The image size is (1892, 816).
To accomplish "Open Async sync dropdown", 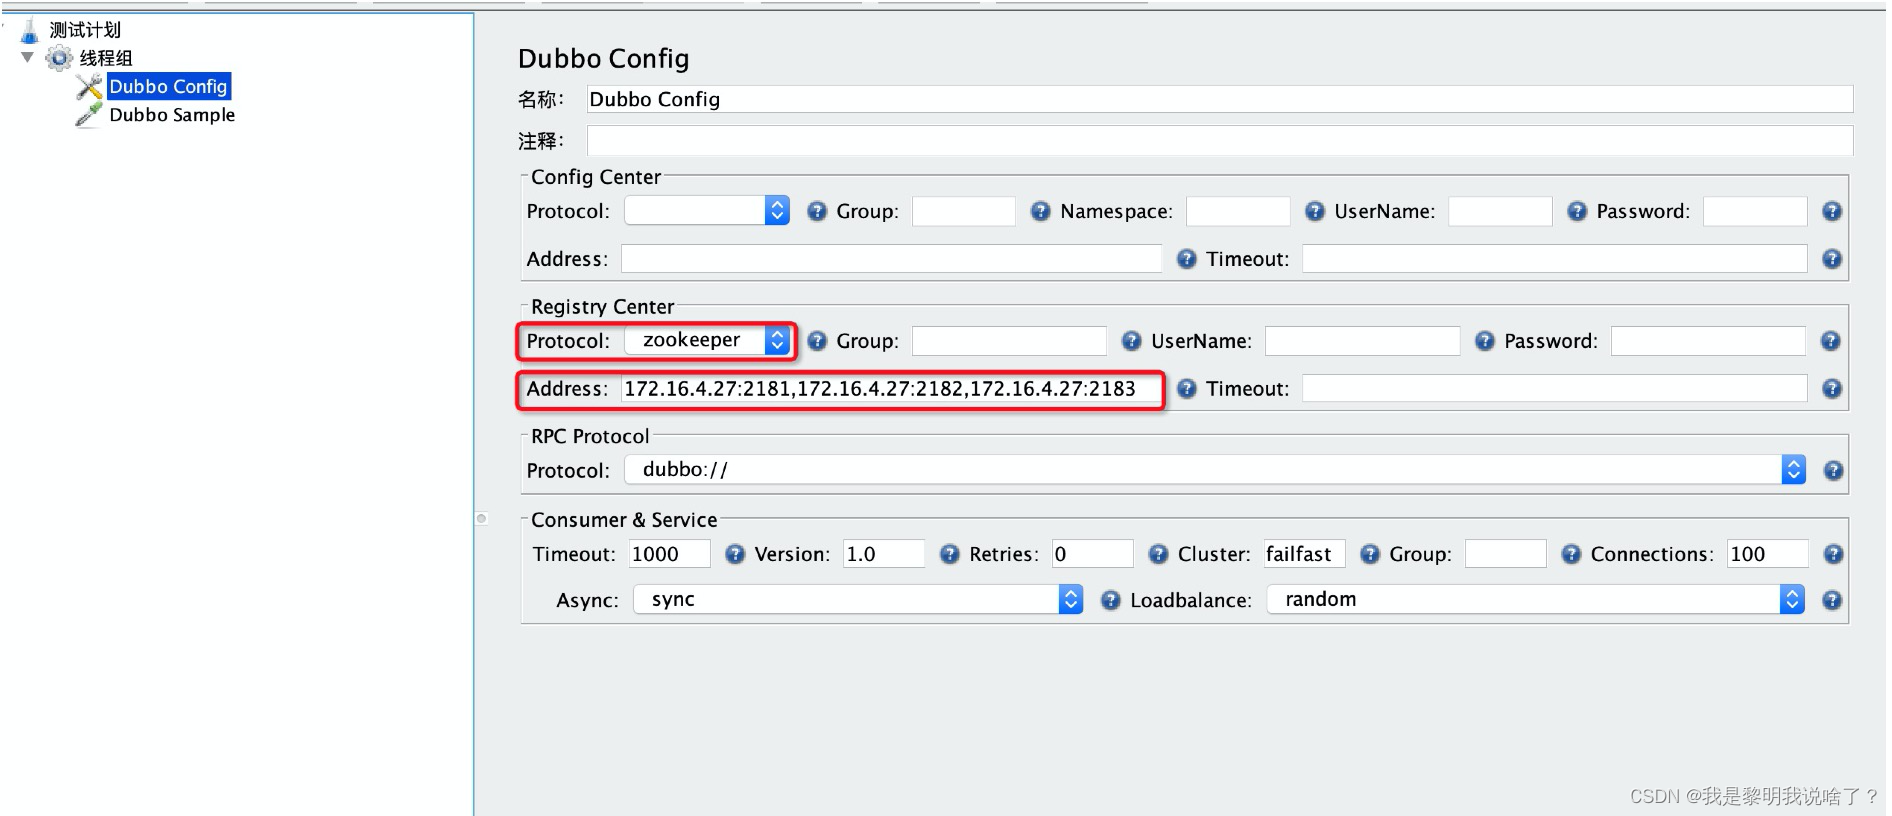I will pyautogui.click(x=858, y=599).
